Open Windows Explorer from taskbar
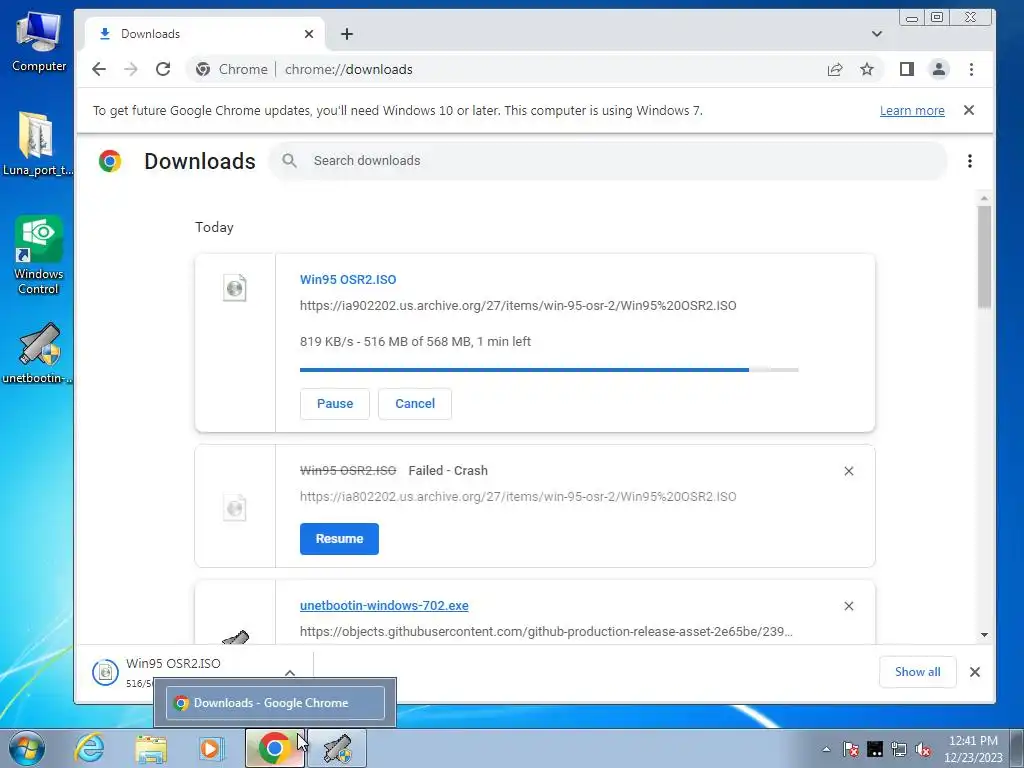The width and height of the screenshot is (1024, 768). (151, 748)
